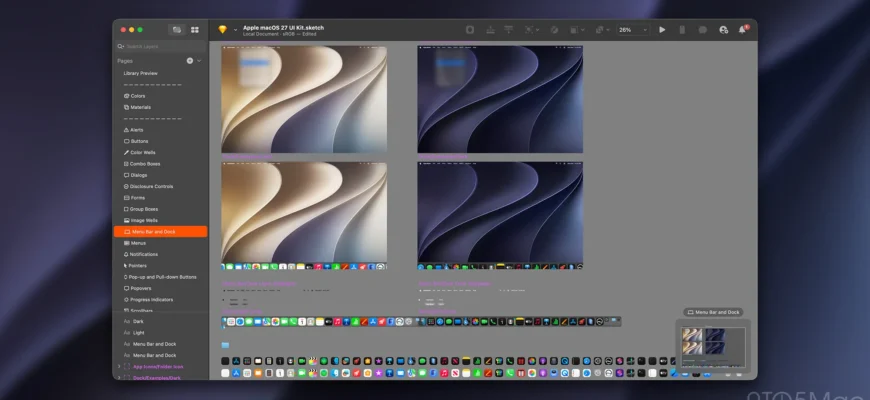
Task: Select the top dark-mode desktop artboard
Action: click(500, 99)
